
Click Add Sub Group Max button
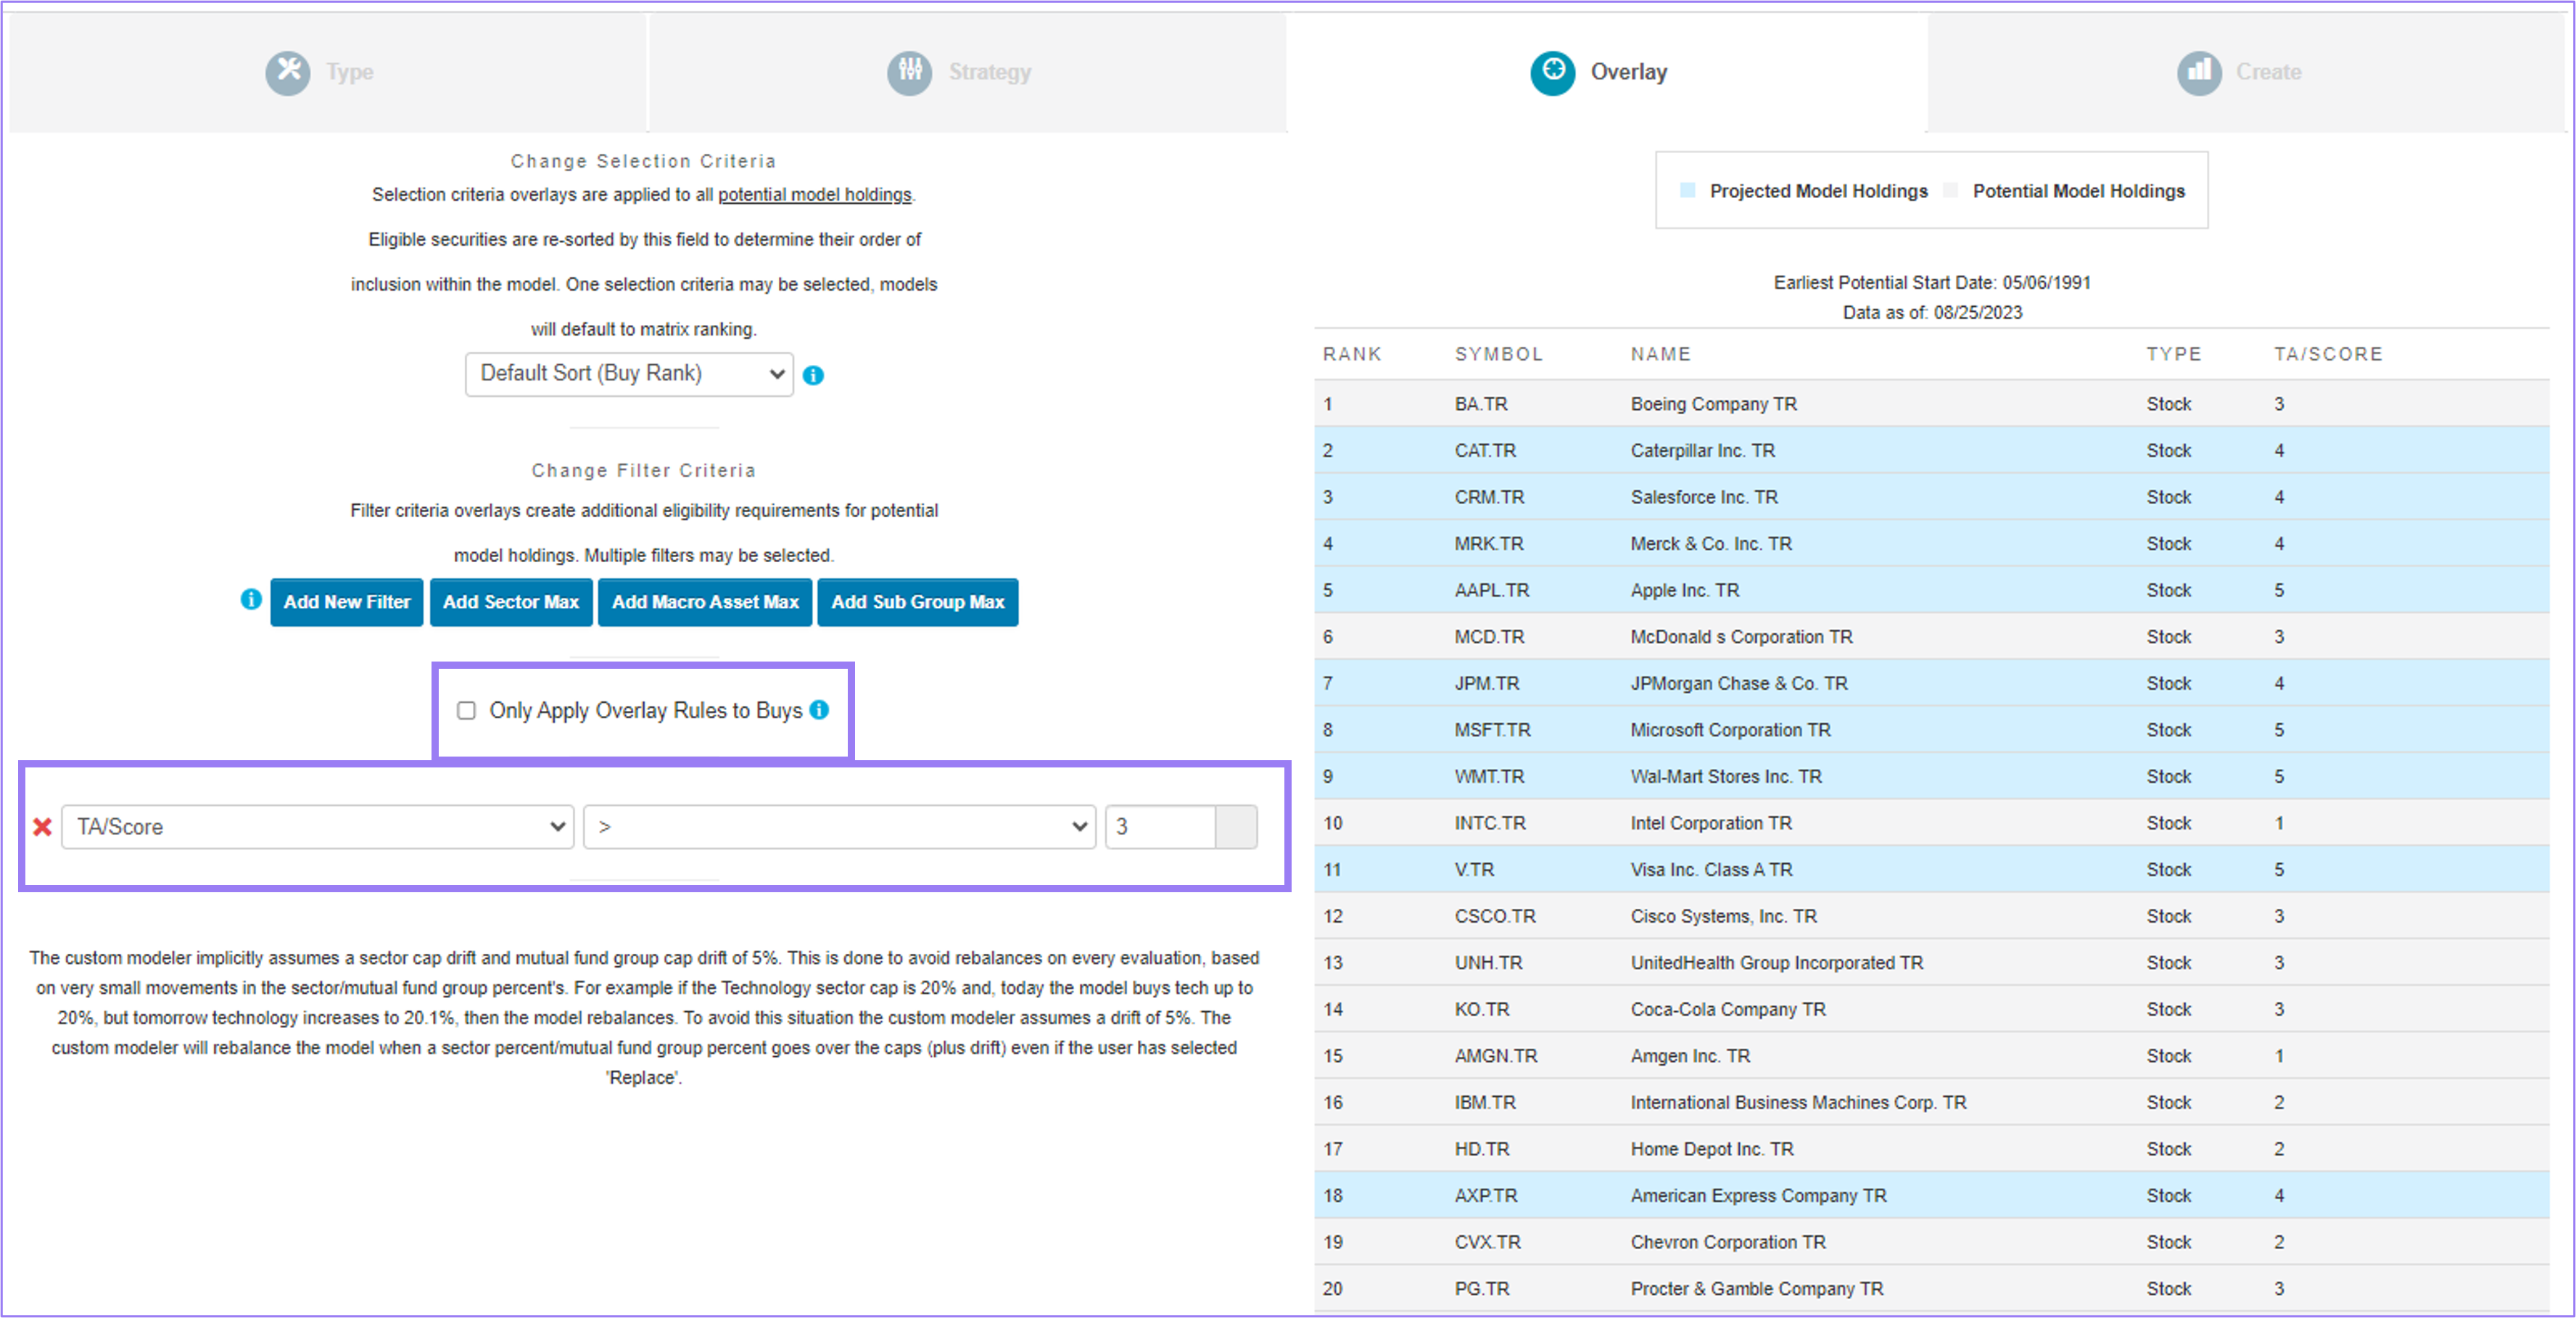pyautogui.click(x=918, y=602)
